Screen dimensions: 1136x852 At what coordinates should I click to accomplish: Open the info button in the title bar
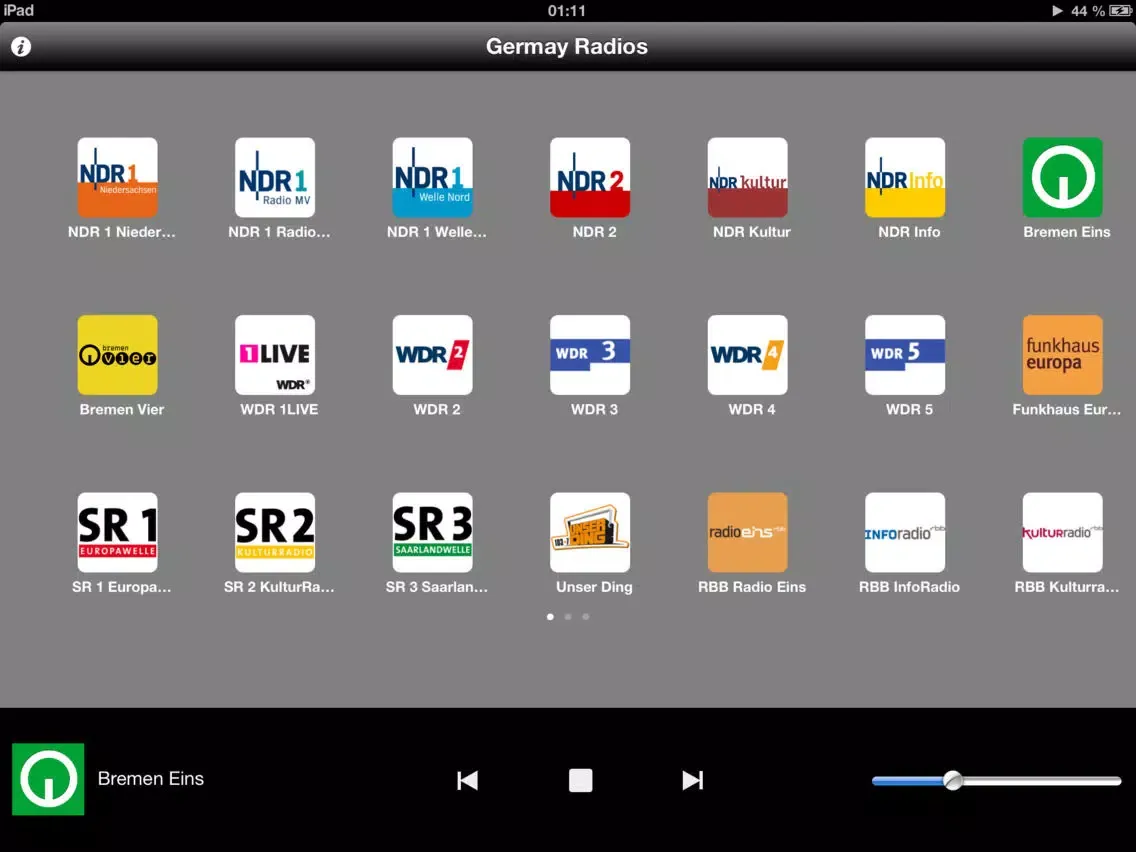(21, 47)
